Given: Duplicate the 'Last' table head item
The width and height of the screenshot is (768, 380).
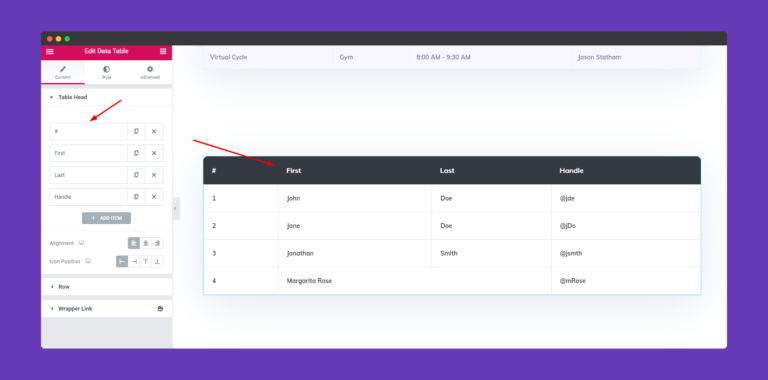Looking at the screenshot, I should (x=136, y=175).
